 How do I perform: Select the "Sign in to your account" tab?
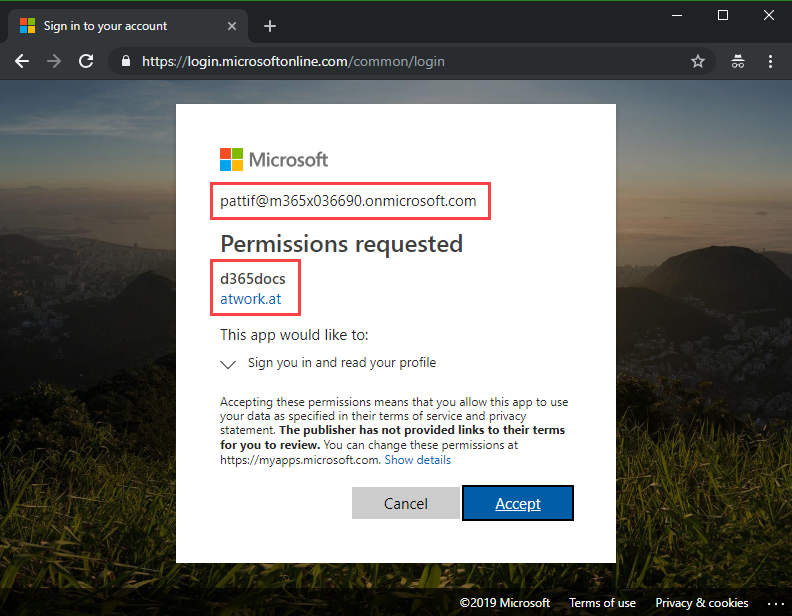pos(120,26)
